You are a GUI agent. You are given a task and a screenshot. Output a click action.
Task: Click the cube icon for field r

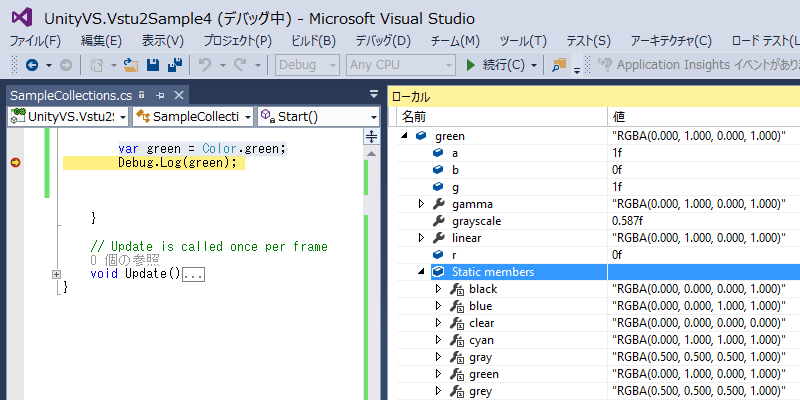click(x=438, y=255)
